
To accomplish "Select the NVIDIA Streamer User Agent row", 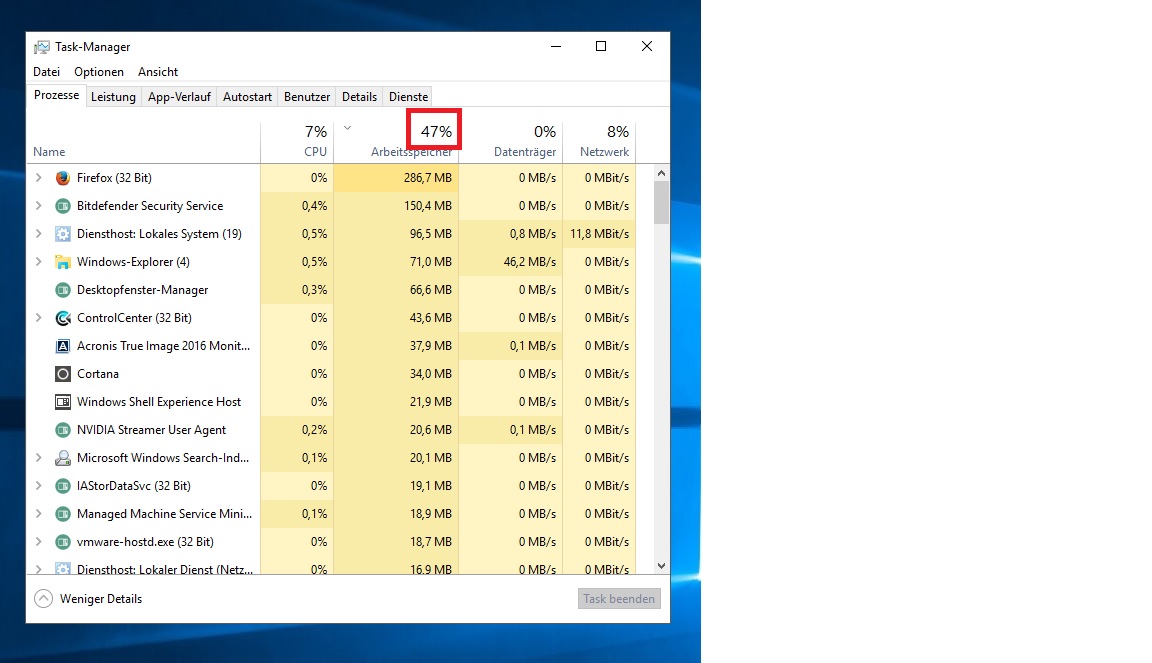I will 331,429.
